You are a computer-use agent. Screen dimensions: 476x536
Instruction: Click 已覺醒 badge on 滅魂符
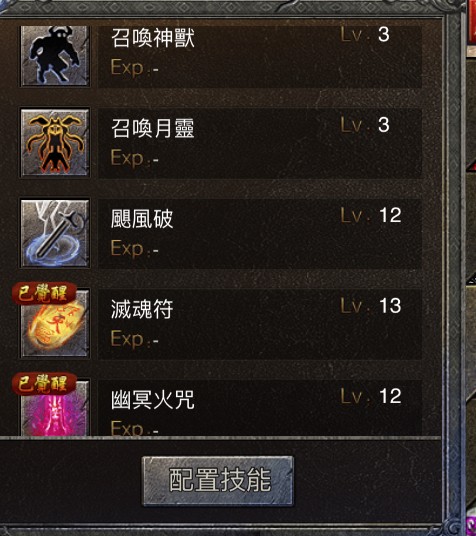[x=43, y=293]
